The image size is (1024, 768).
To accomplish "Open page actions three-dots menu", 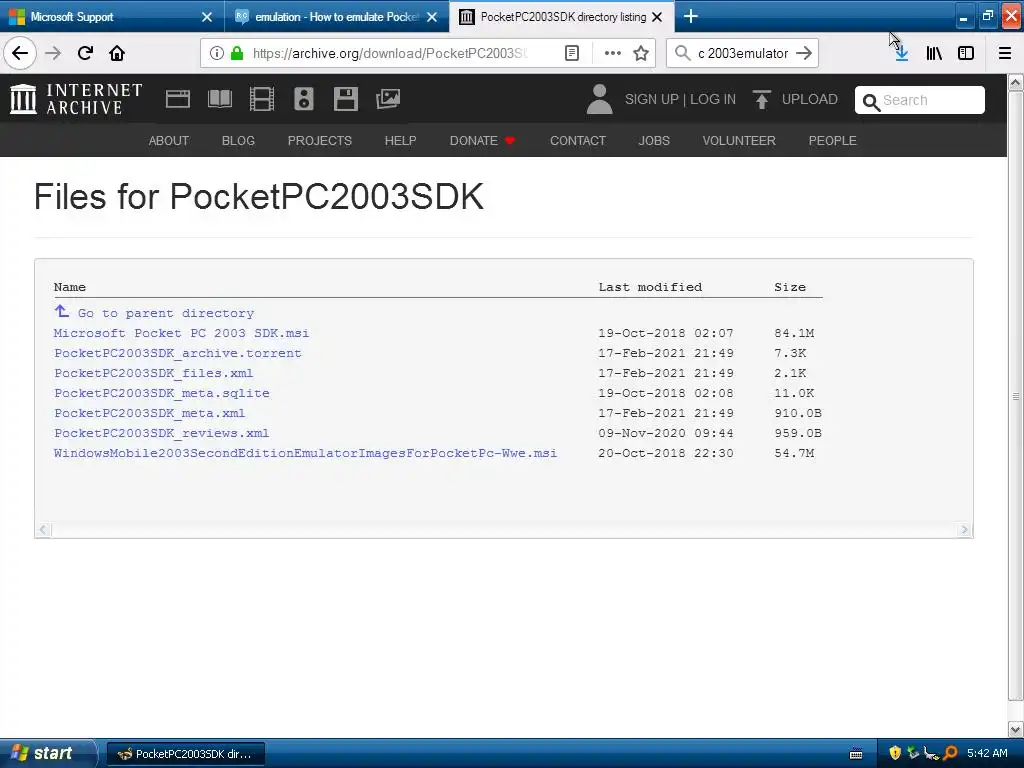I will click(x=613, y=53).
